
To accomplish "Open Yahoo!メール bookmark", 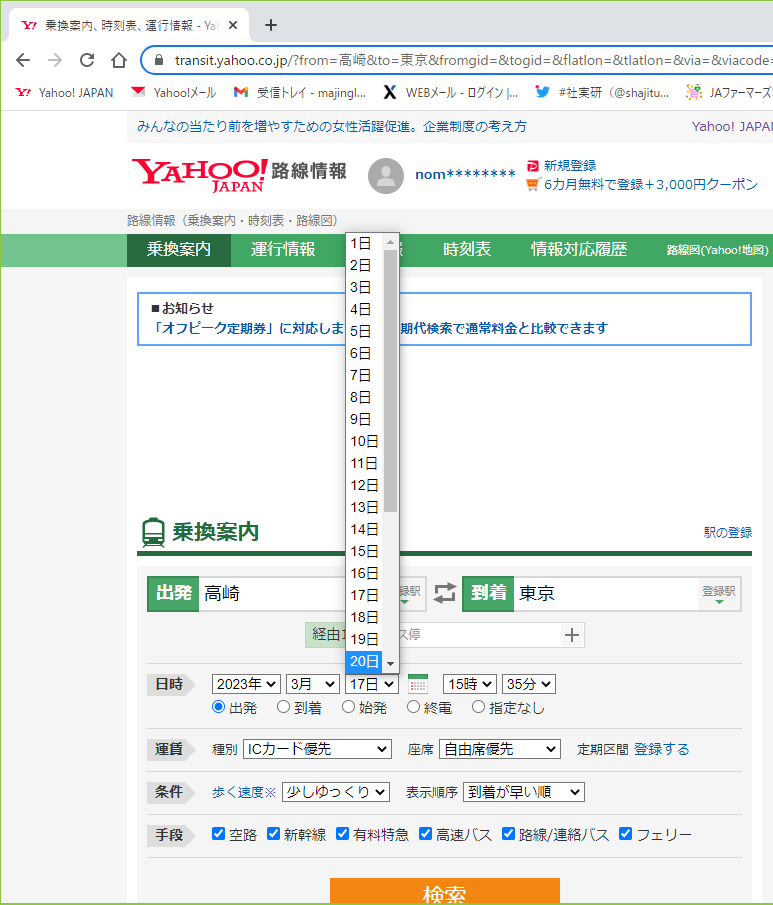I will click(x=173, y=92).
